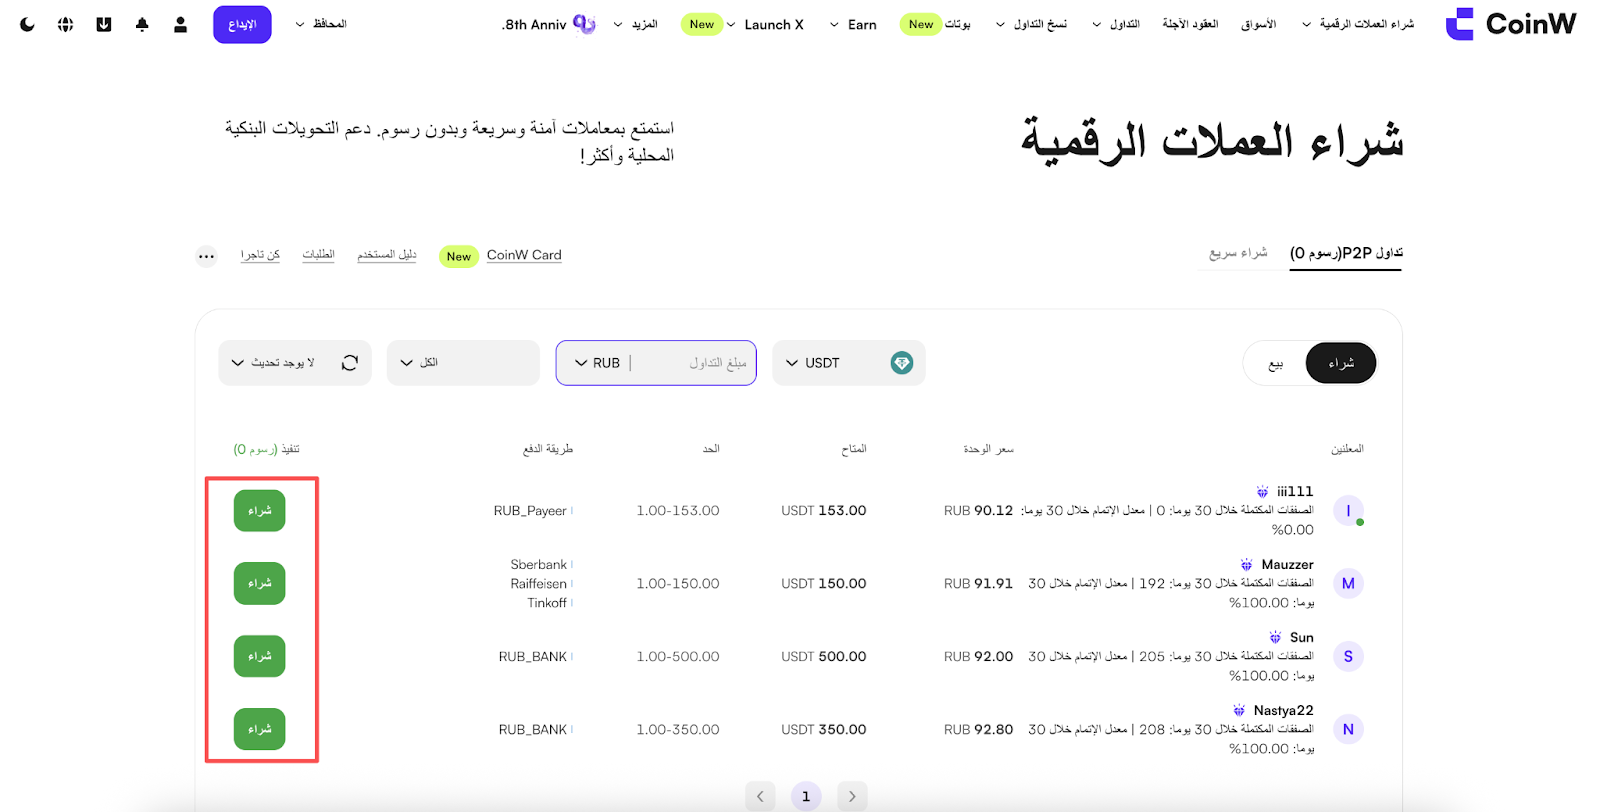Click the buy button for Sun offer
This screenshot has height=812, width=1600.
260,657
